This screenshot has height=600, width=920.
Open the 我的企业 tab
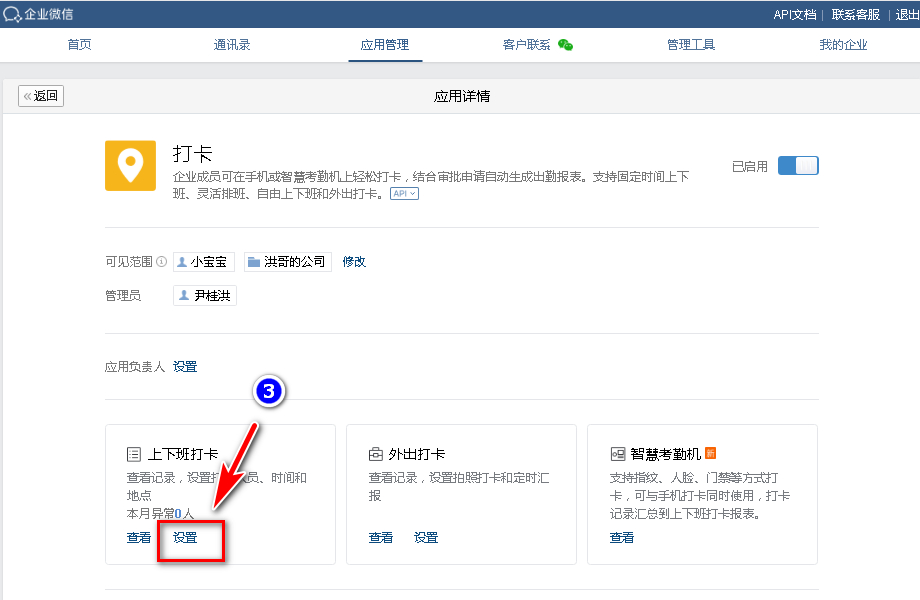point(843,45)
